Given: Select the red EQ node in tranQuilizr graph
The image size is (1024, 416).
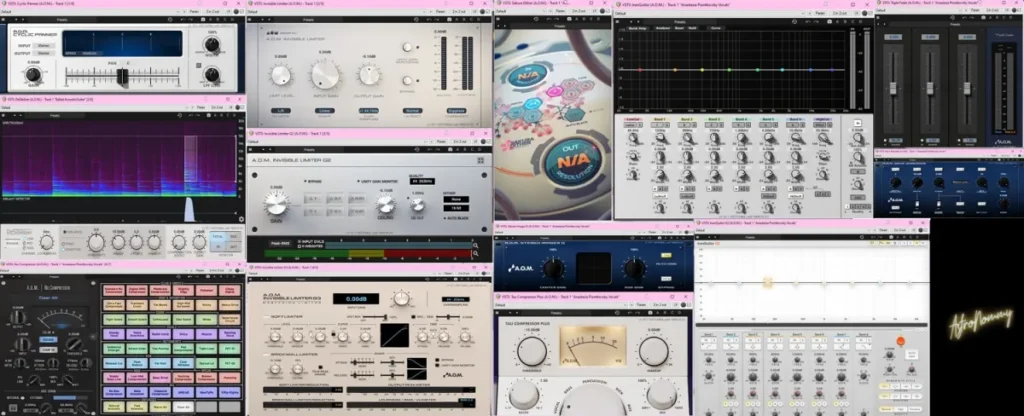Looking at the screenshot, I should pyautogui.click(x=639, y=70).
